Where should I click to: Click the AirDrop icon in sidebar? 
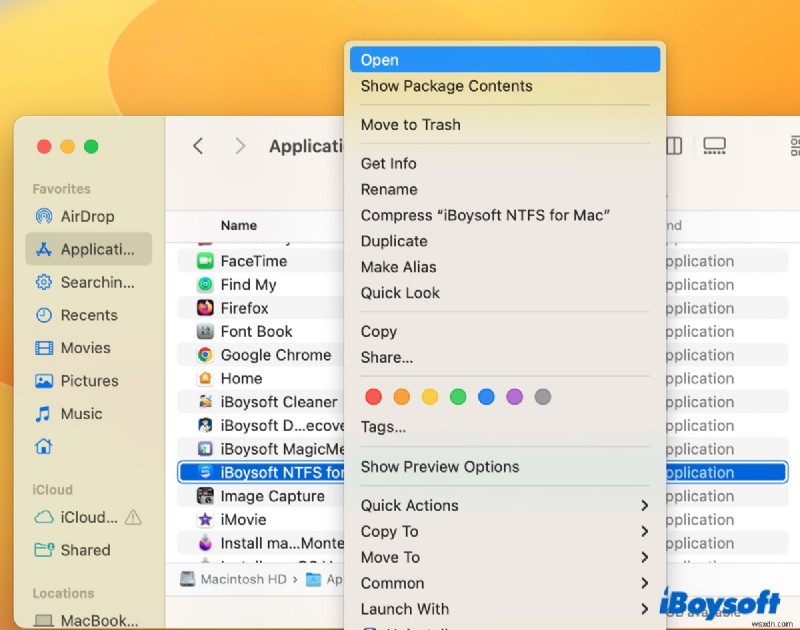click(x=44, y=216)
